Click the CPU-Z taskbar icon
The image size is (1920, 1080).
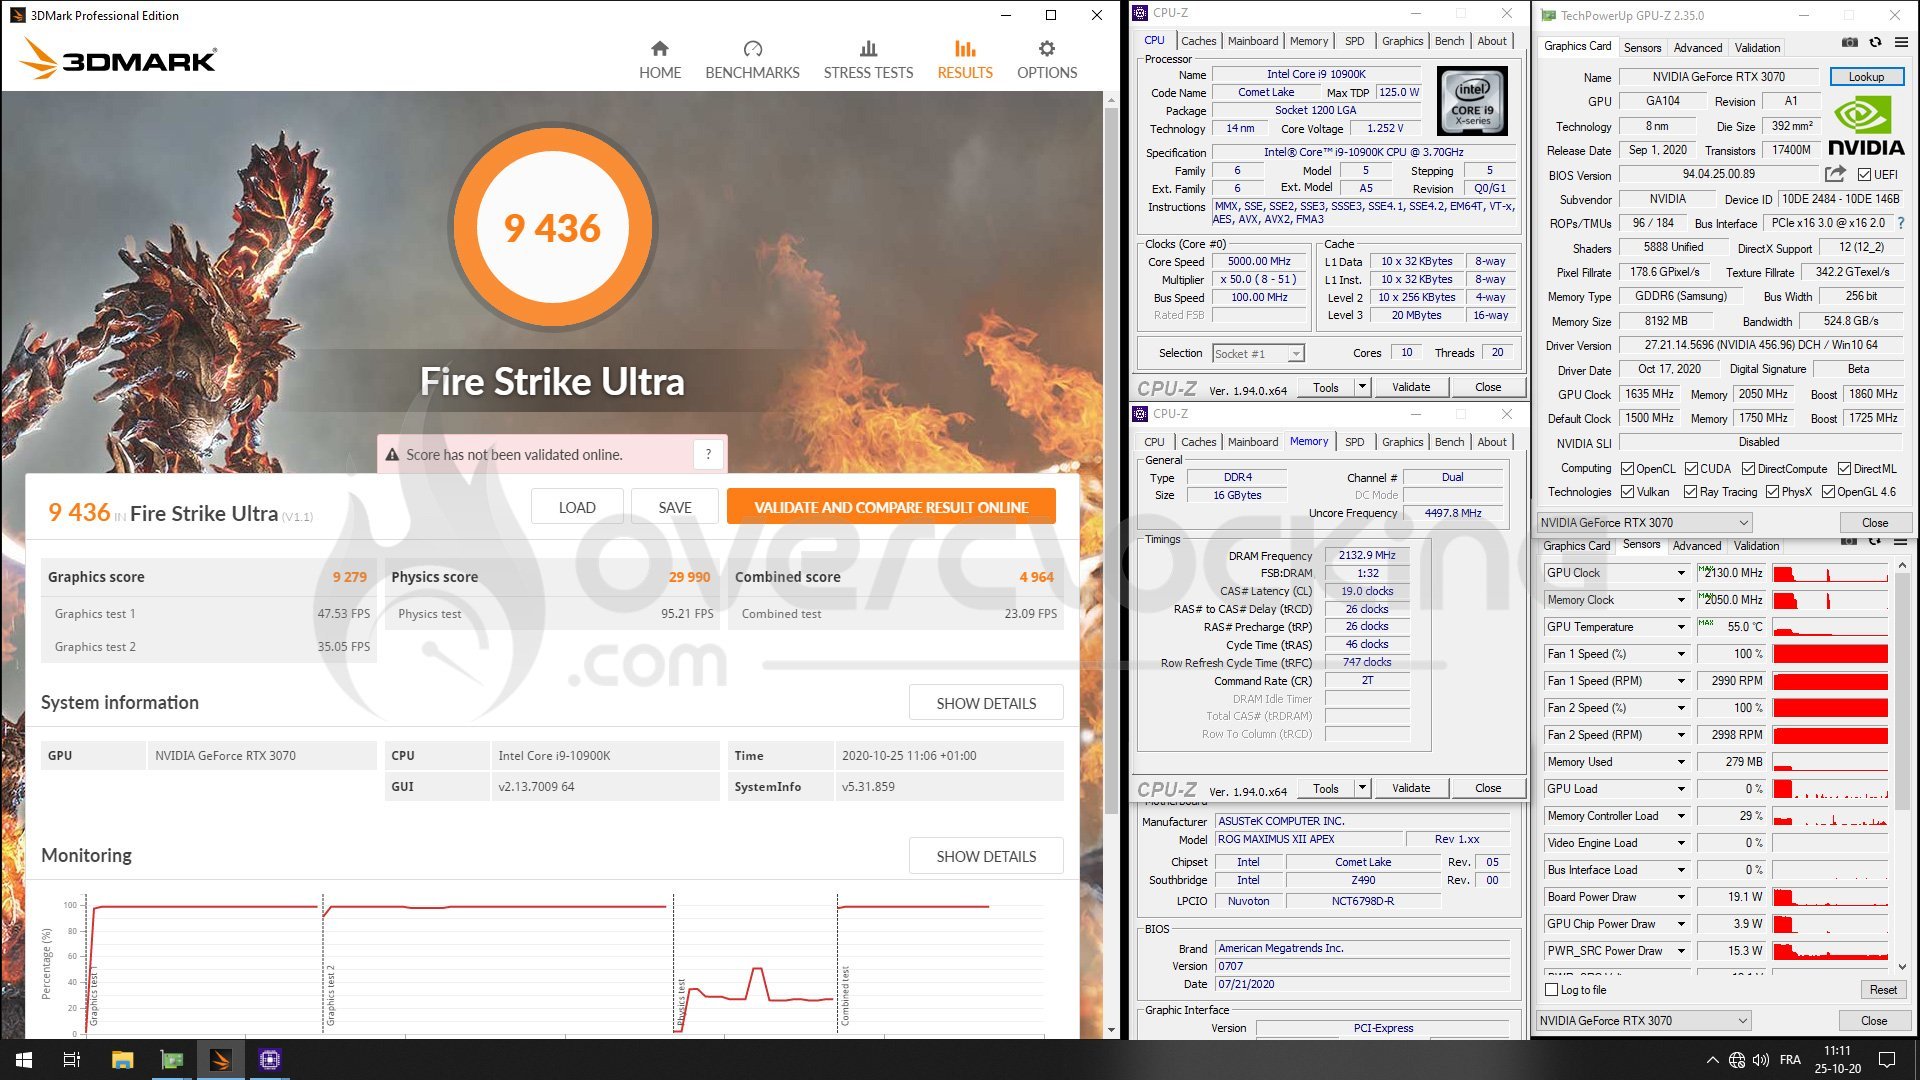pos(269,1060)
